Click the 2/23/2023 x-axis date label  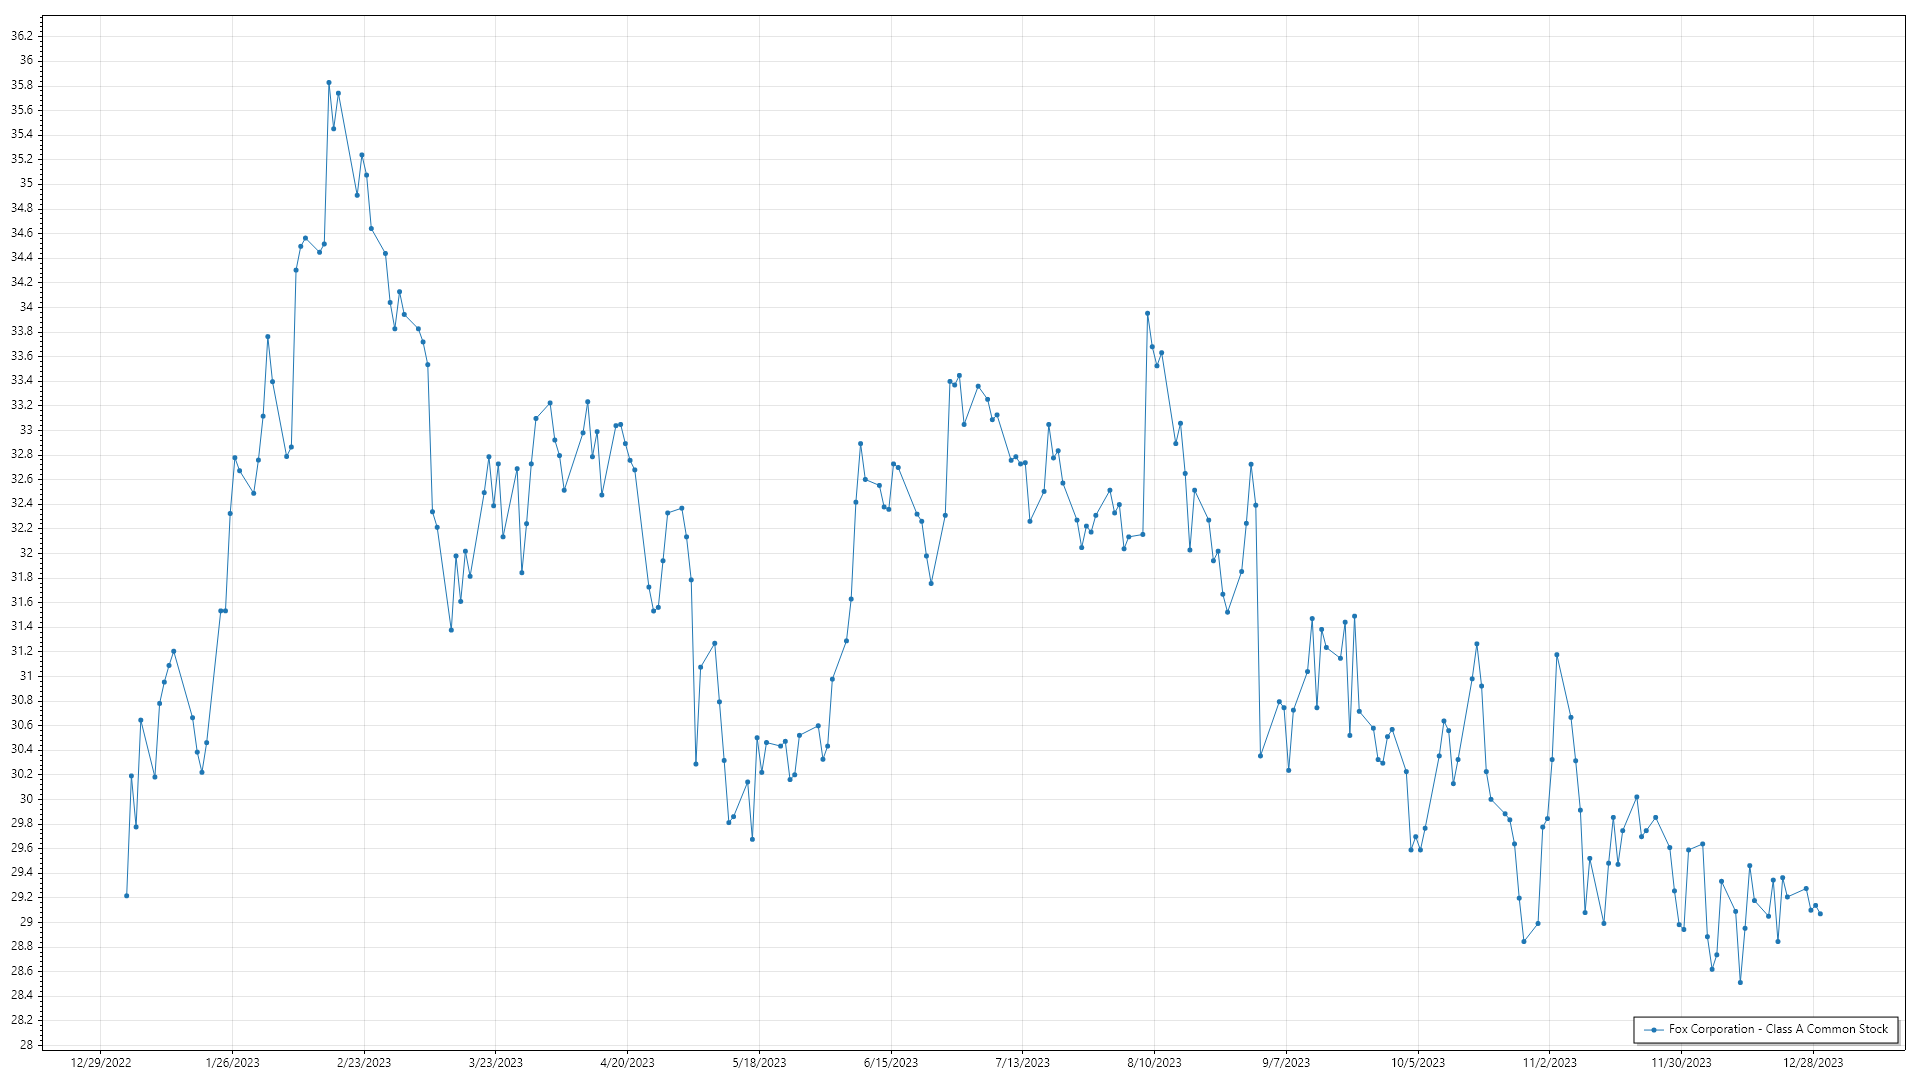click(364, 1063)
